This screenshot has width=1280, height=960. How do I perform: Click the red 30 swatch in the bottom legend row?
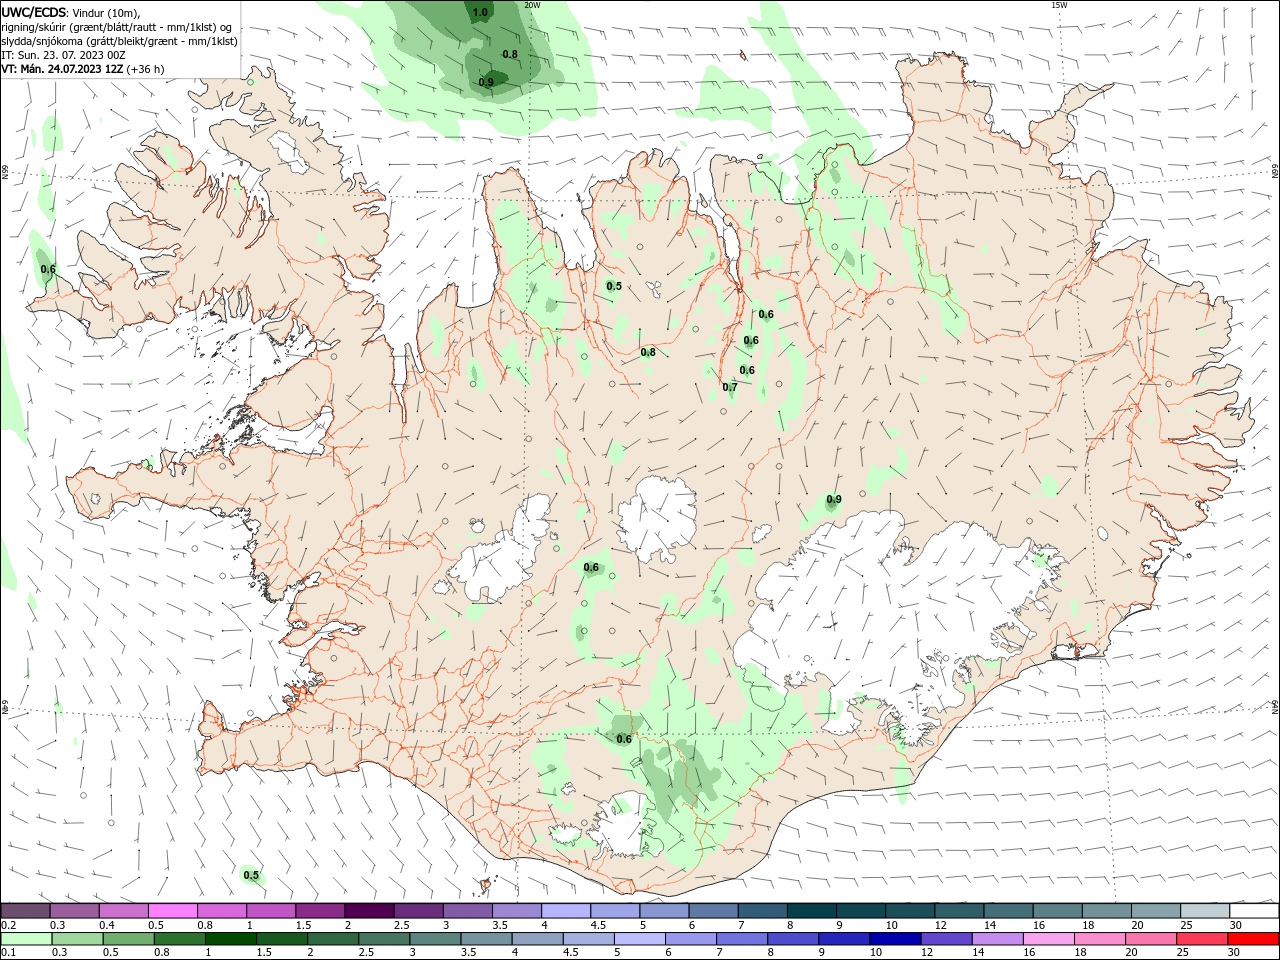point(1254,939)
